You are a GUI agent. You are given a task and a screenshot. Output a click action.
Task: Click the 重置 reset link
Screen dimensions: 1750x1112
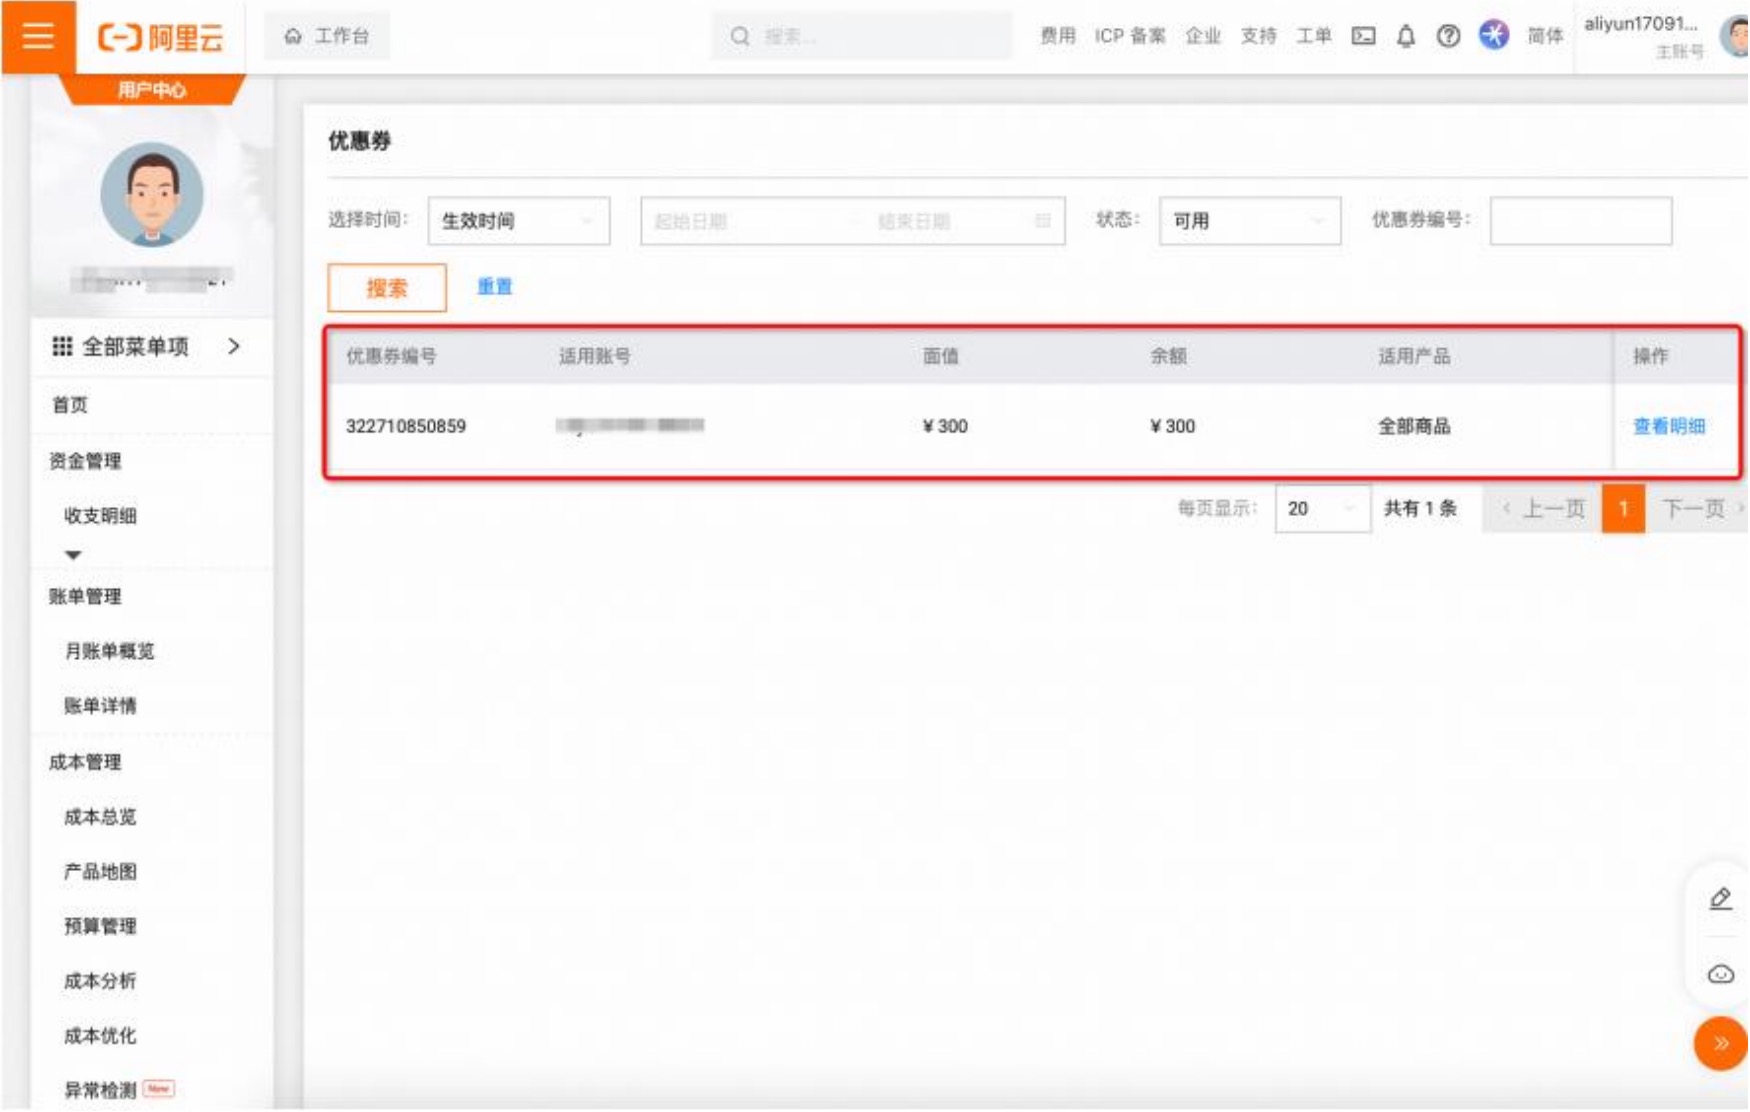(494, 287)
